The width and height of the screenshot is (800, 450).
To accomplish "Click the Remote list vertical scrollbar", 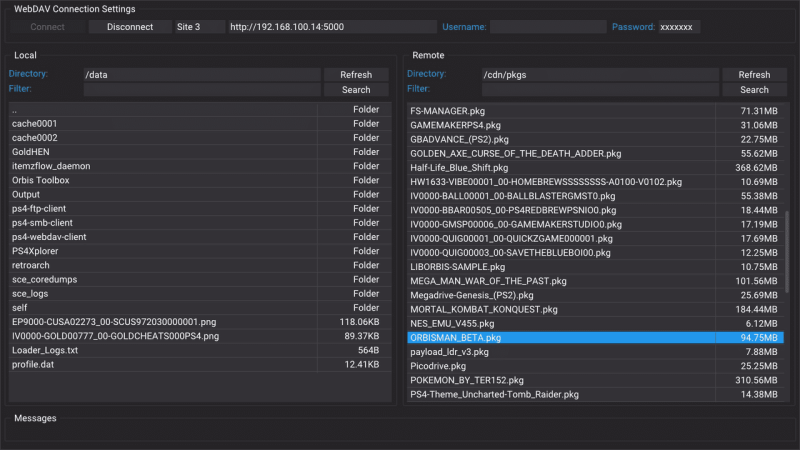I will click(x=787, y=252).
